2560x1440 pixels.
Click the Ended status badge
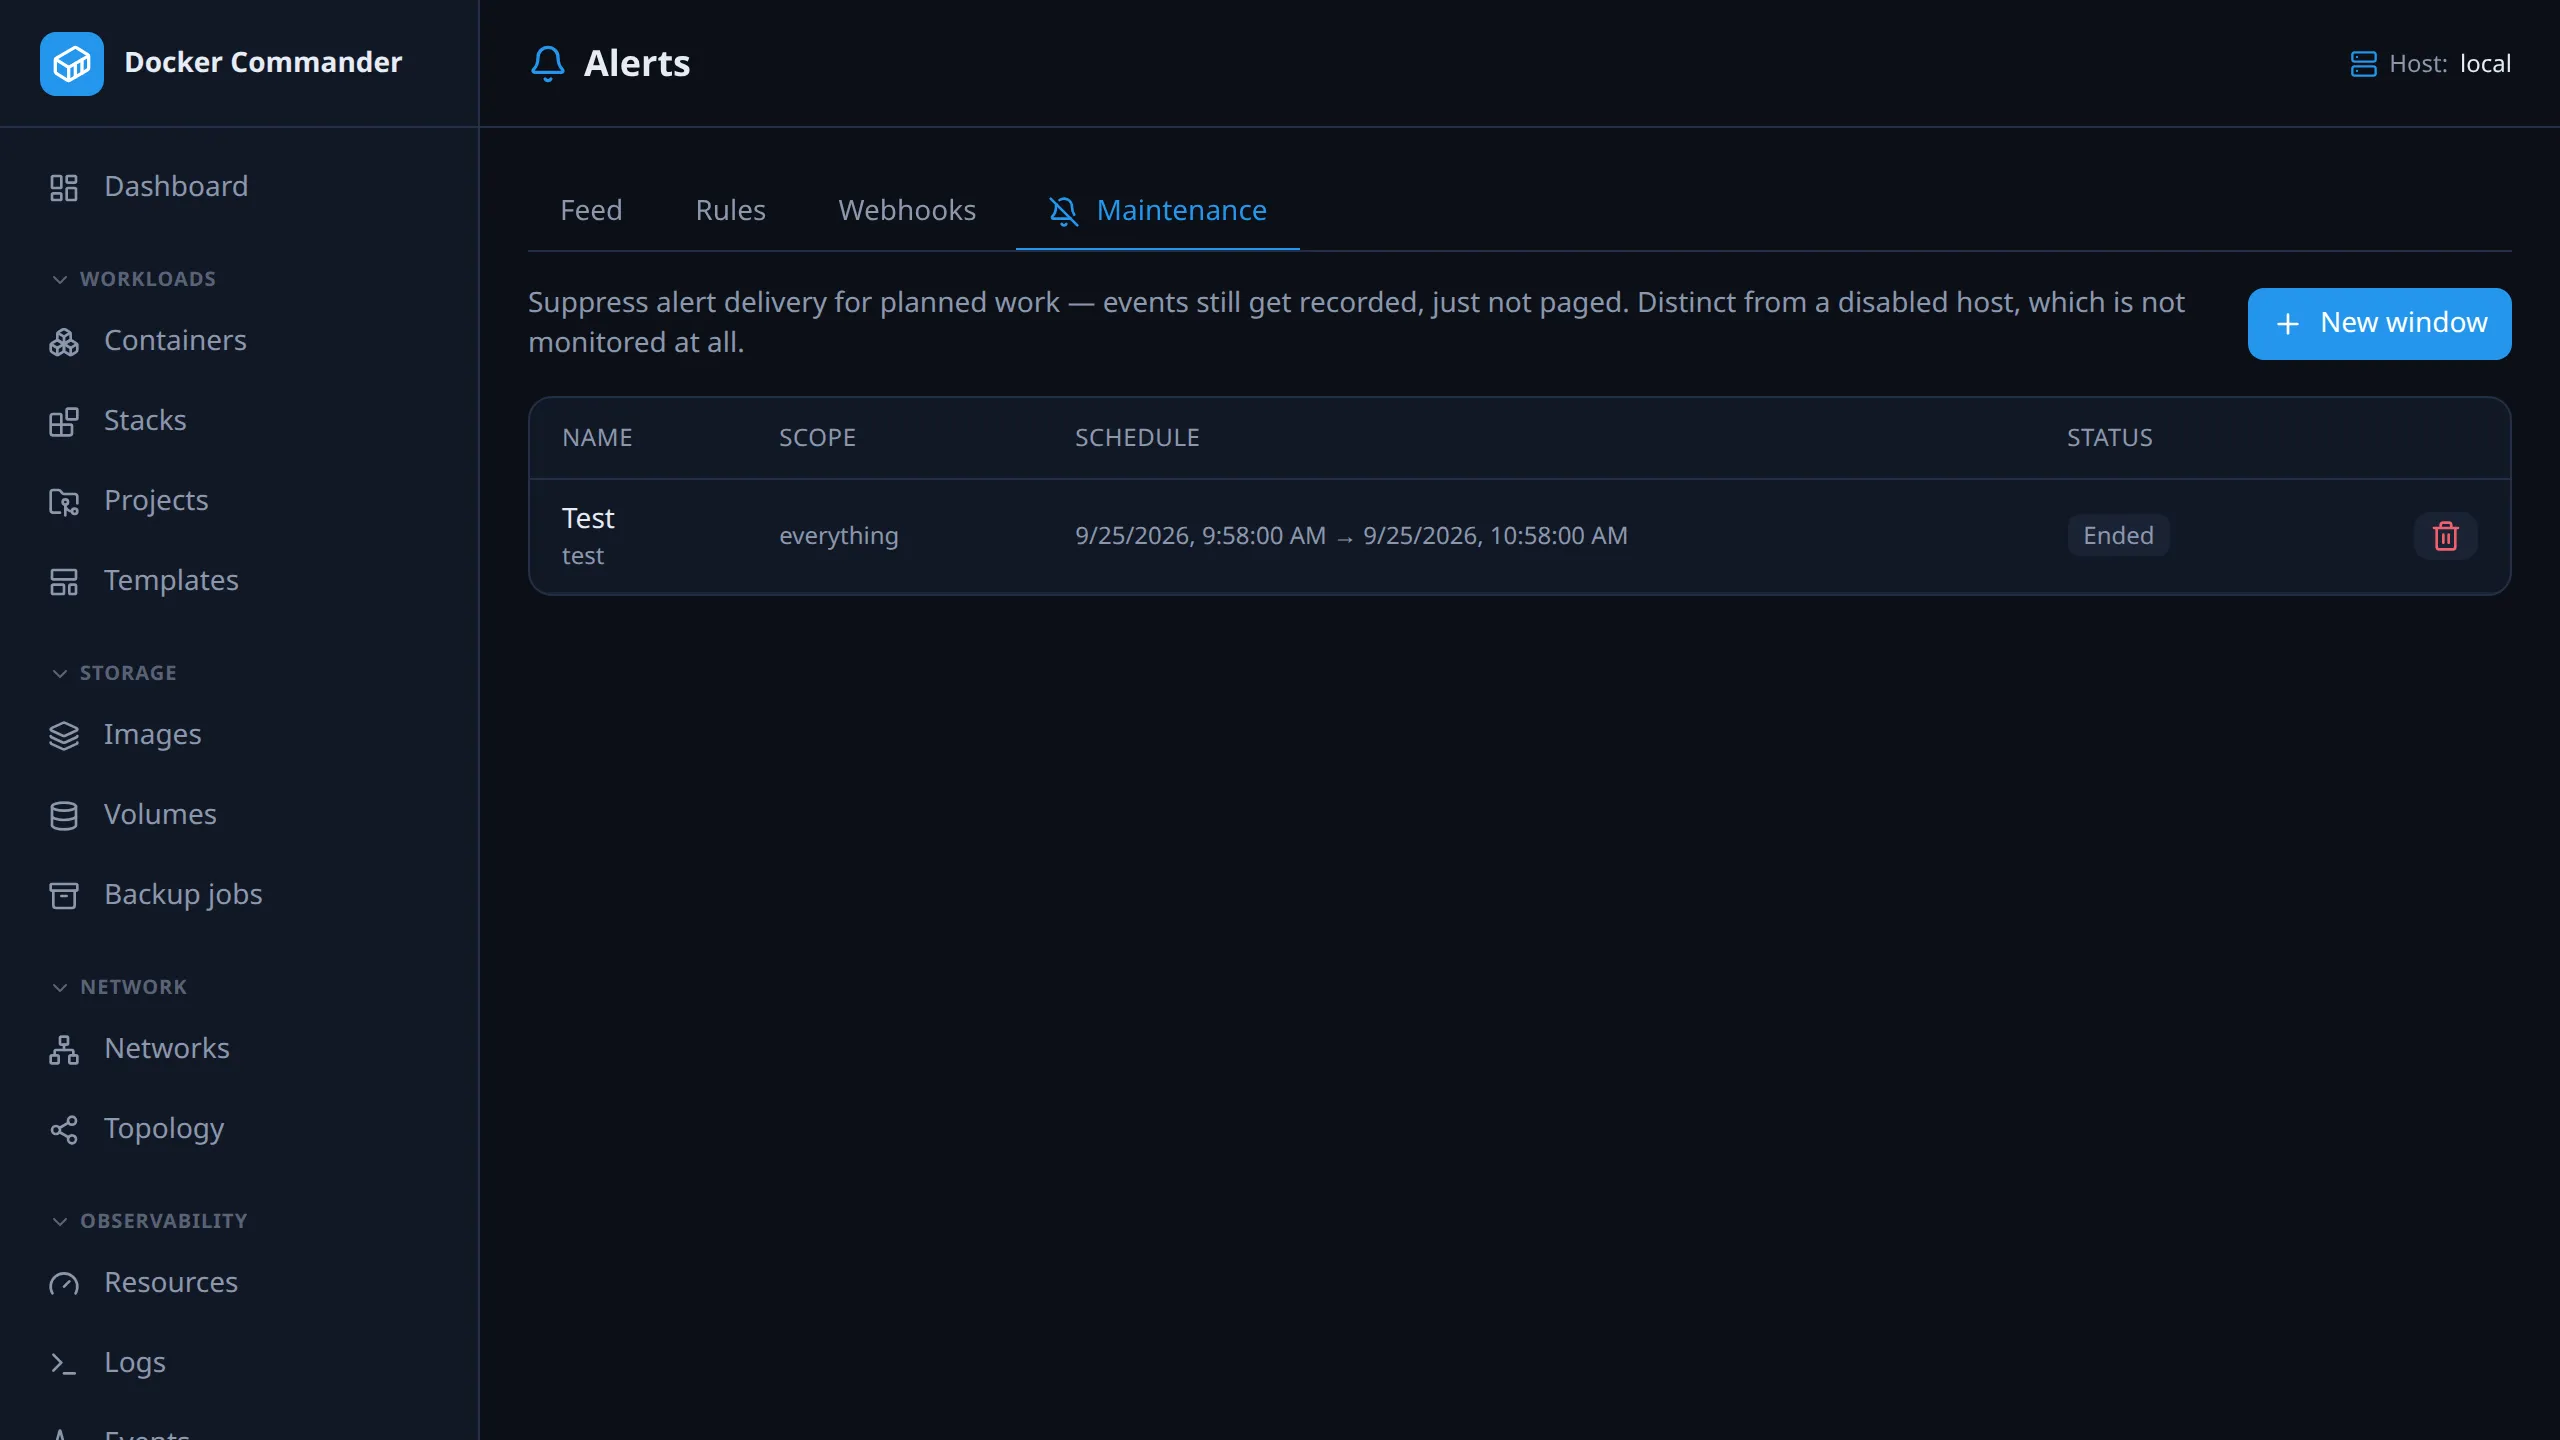[2118, 536]
